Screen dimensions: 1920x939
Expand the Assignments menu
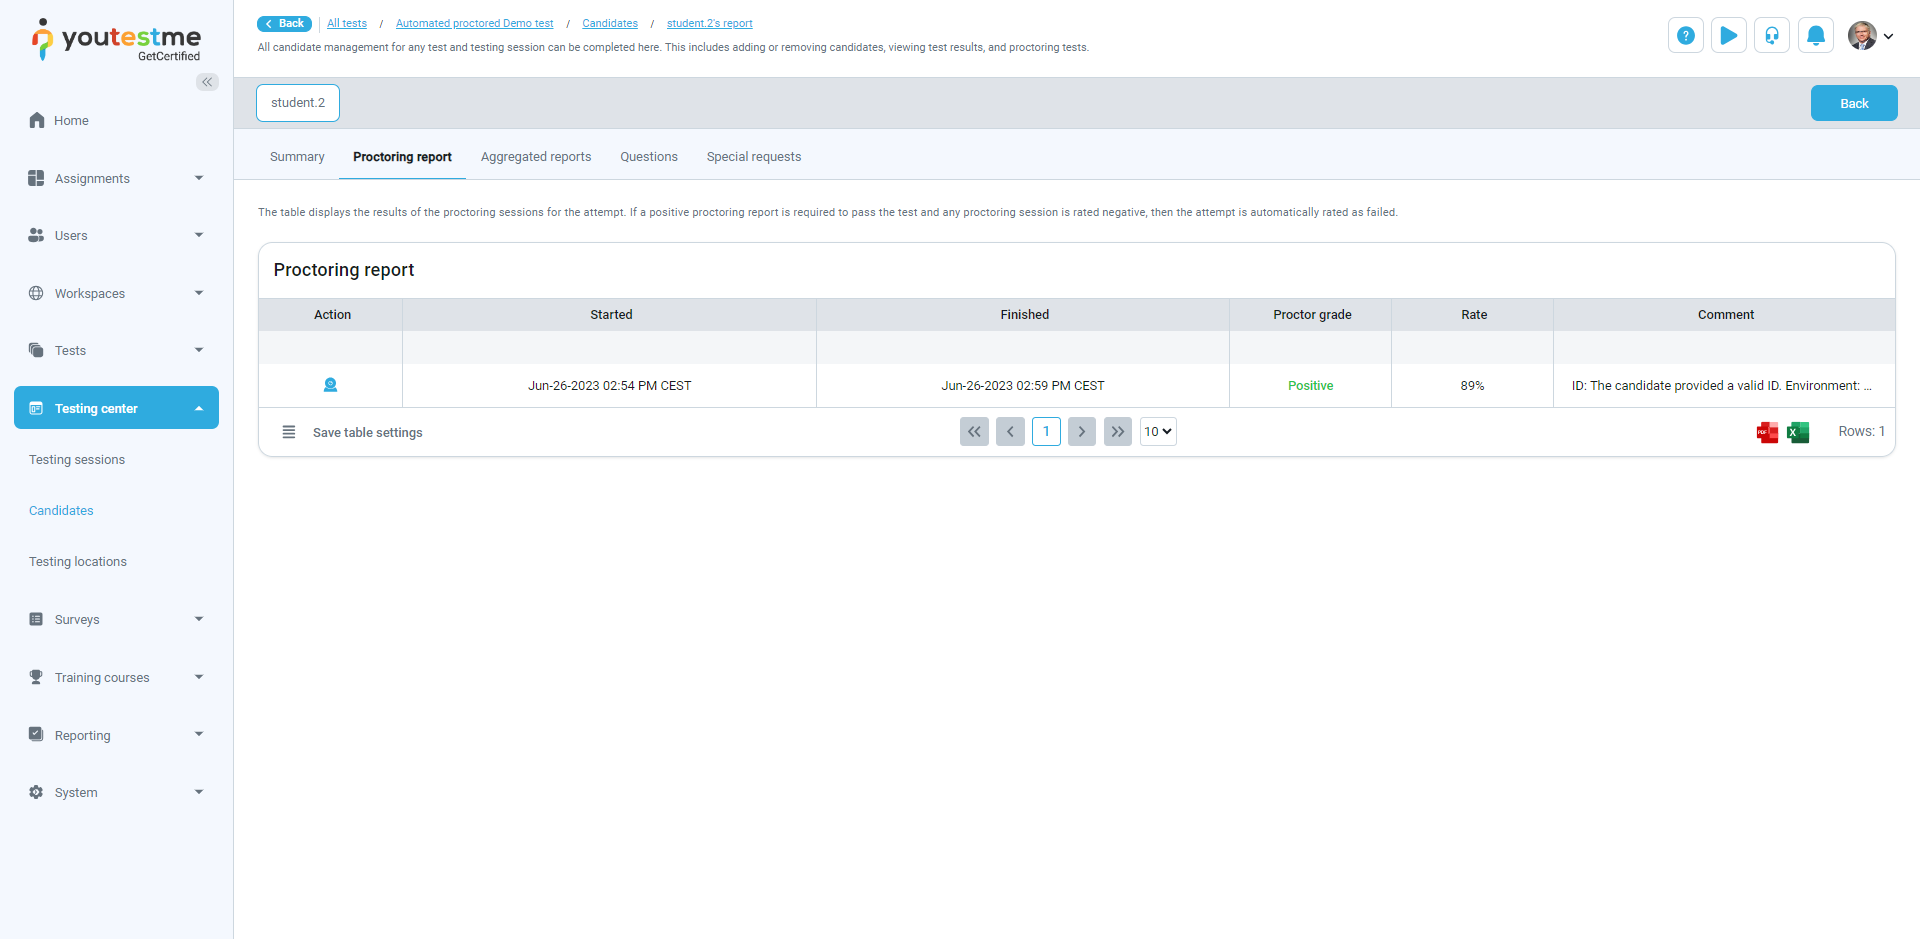pos(116,178)
